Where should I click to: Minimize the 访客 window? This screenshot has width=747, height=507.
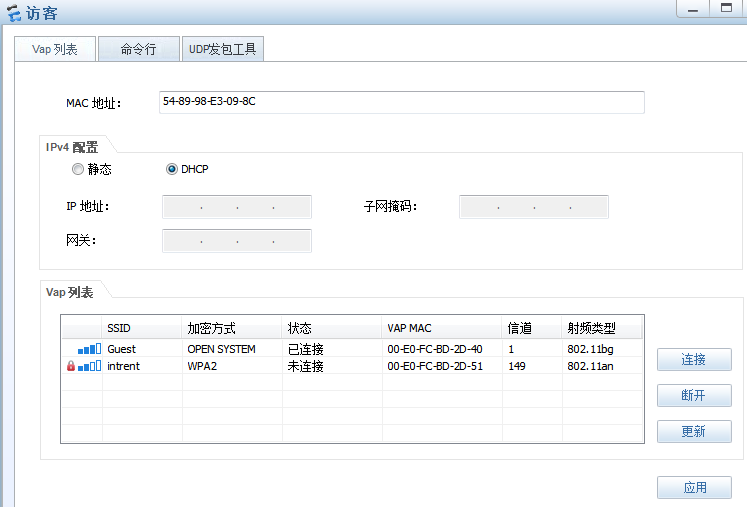coord(693,9)
